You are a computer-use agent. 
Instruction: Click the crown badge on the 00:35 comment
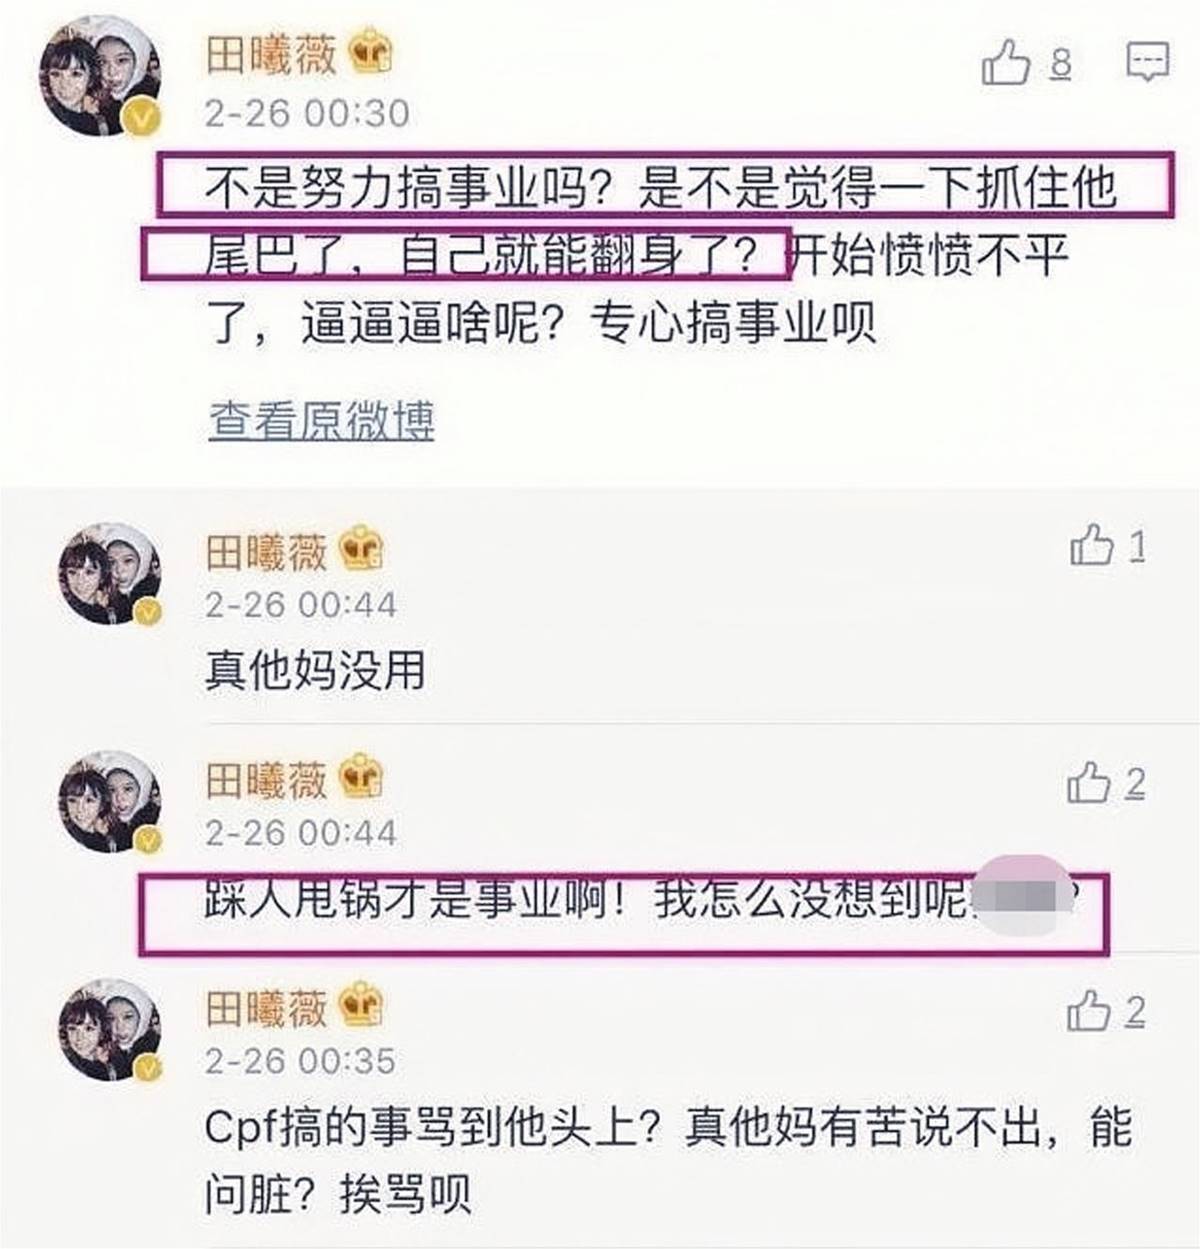pos(361,1007)
